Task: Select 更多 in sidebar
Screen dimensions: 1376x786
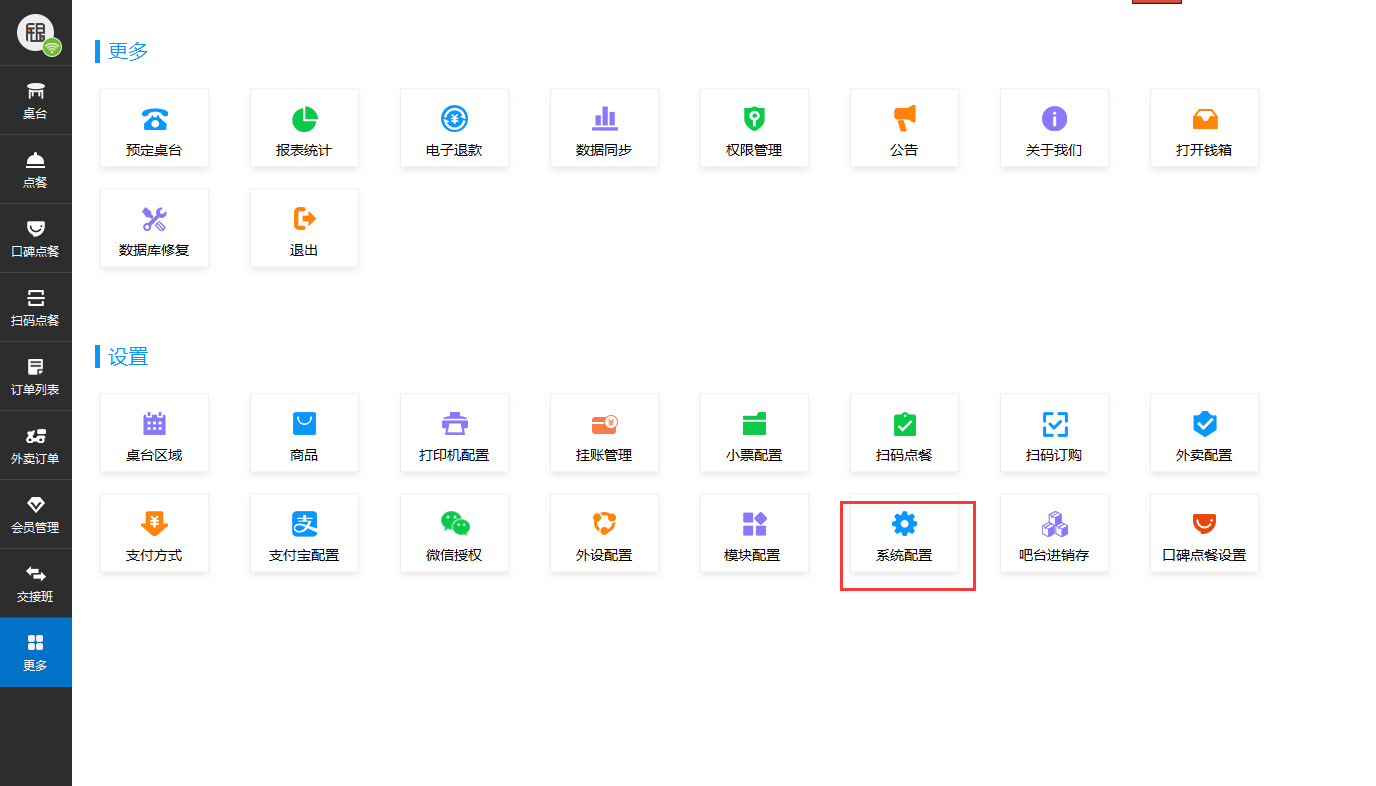Action: coord(36,652)
